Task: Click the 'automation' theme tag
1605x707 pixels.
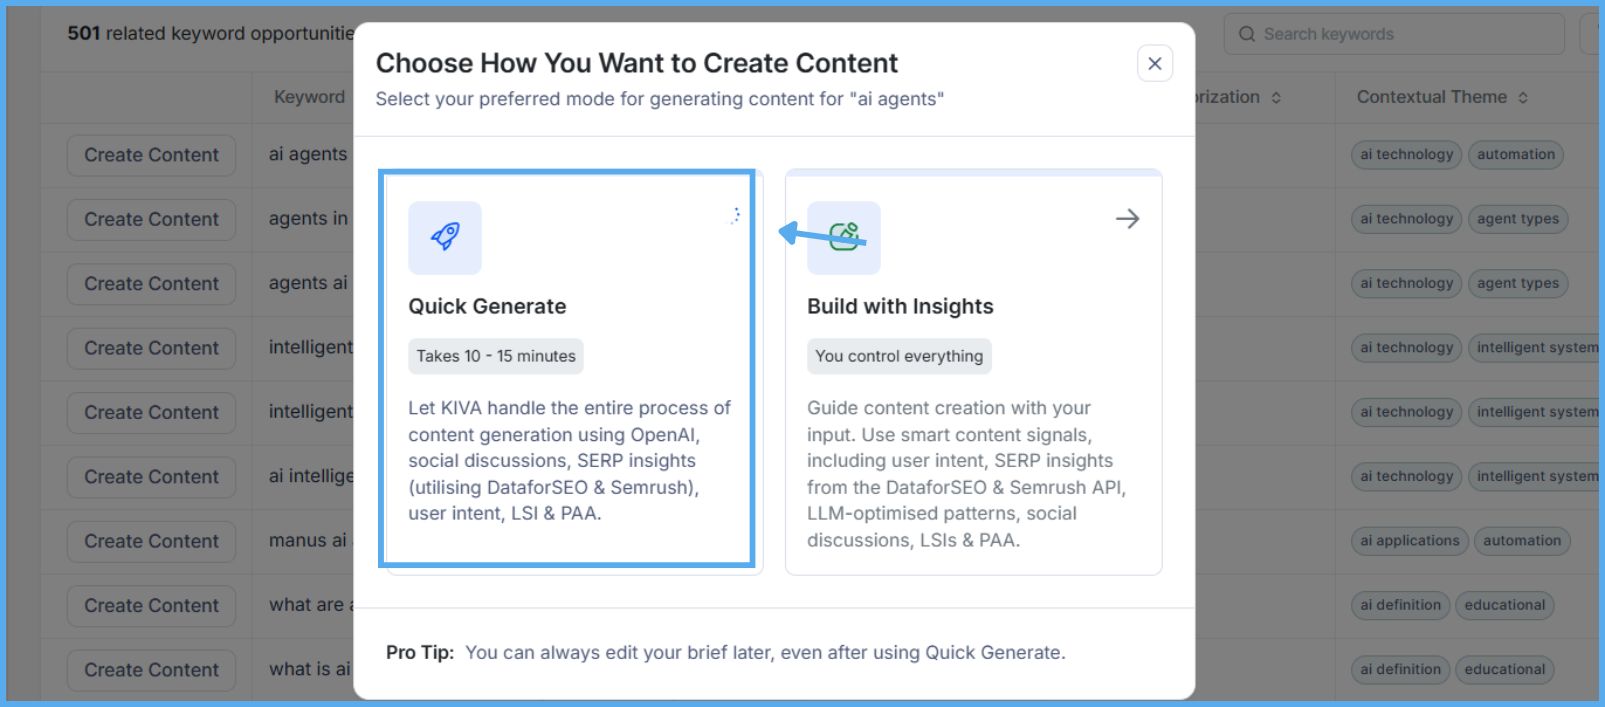Action: (x=1516, y=155)
